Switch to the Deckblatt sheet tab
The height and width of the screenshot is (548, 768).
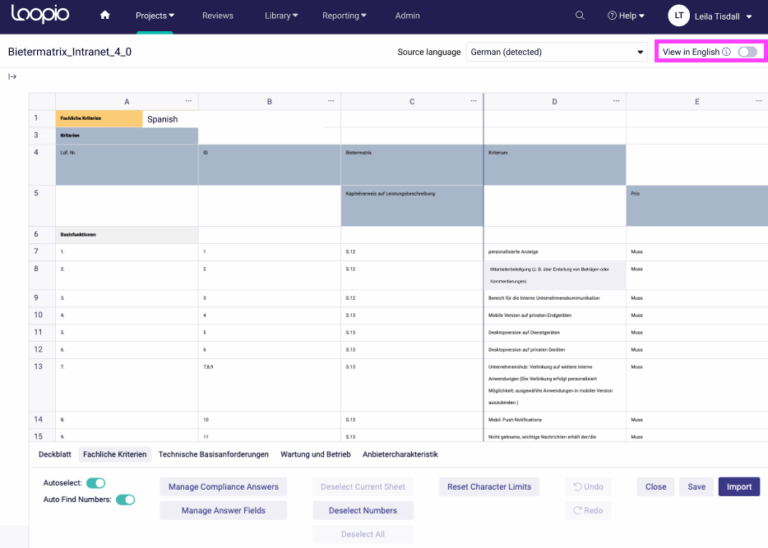55,454
